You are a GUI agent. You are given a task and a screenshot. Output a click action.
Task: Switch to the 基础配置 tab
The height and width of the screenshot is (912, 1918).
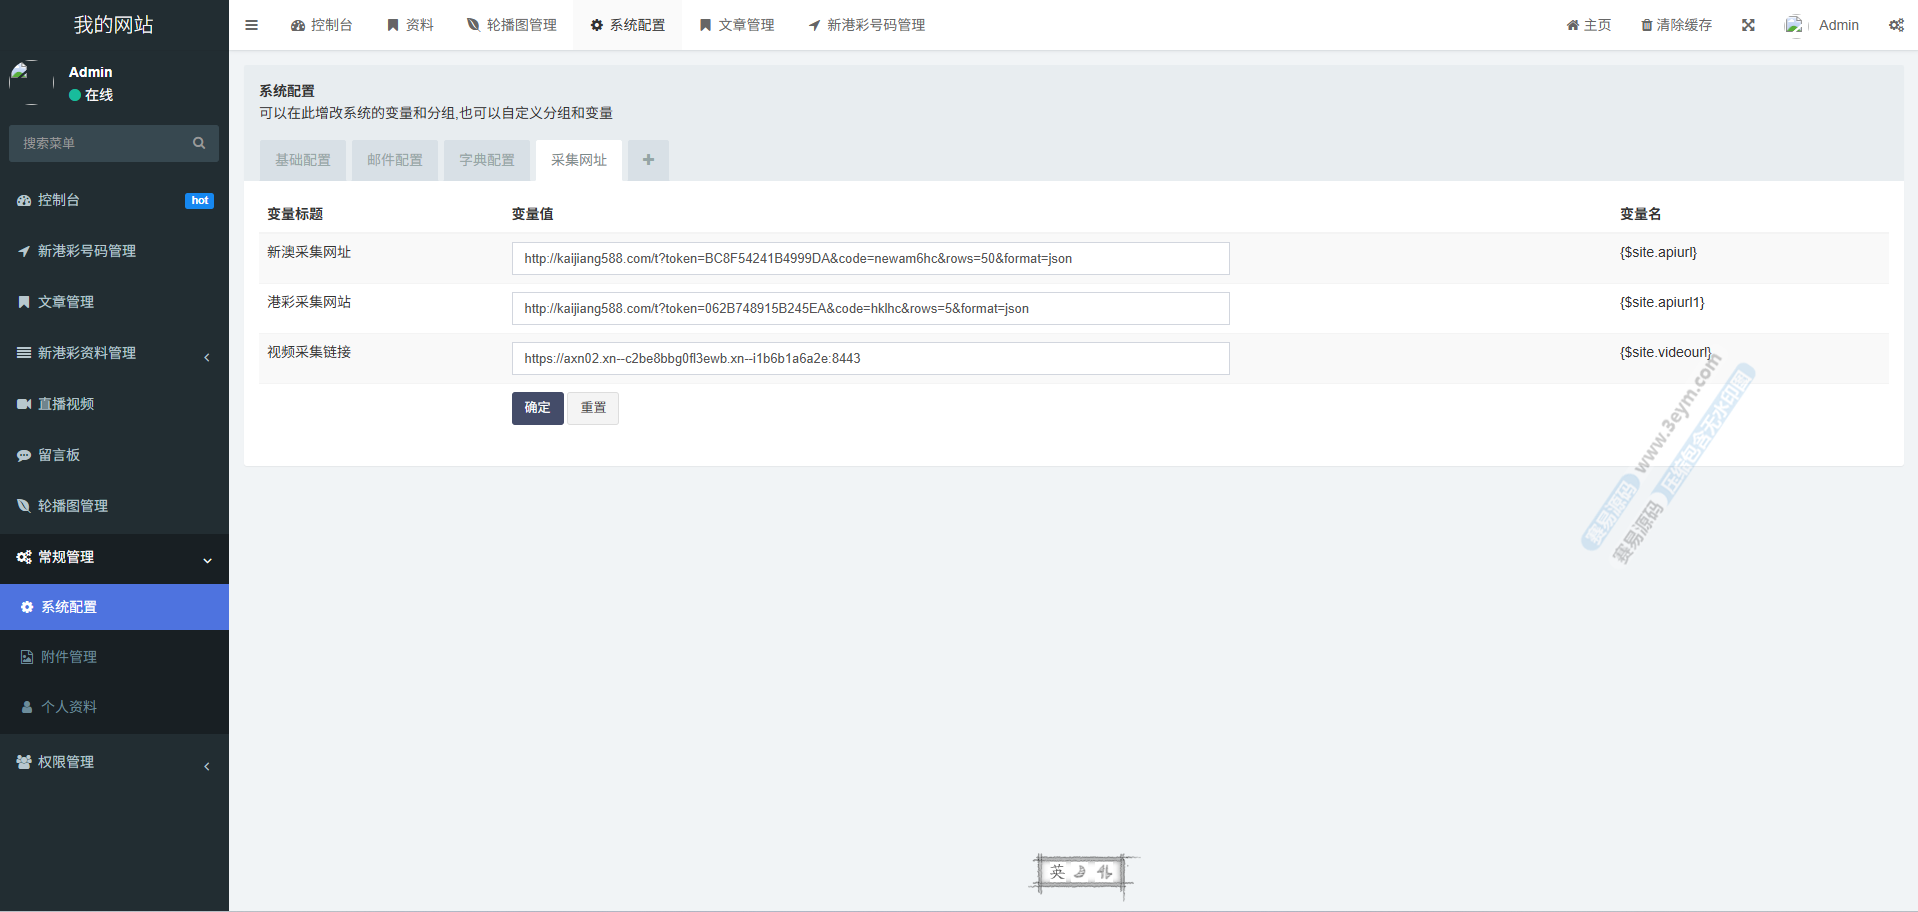pyautogui.click(x=303, y=160)
